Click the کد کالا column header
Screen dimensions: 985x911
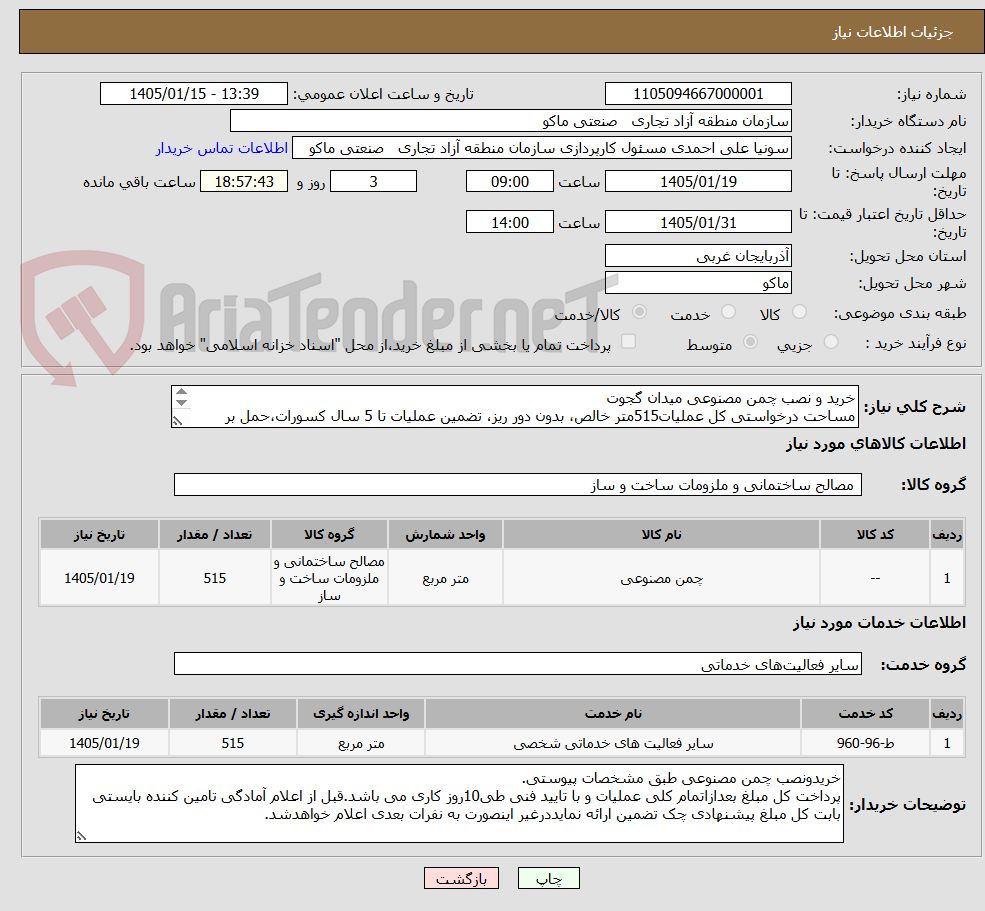(875, 534)
